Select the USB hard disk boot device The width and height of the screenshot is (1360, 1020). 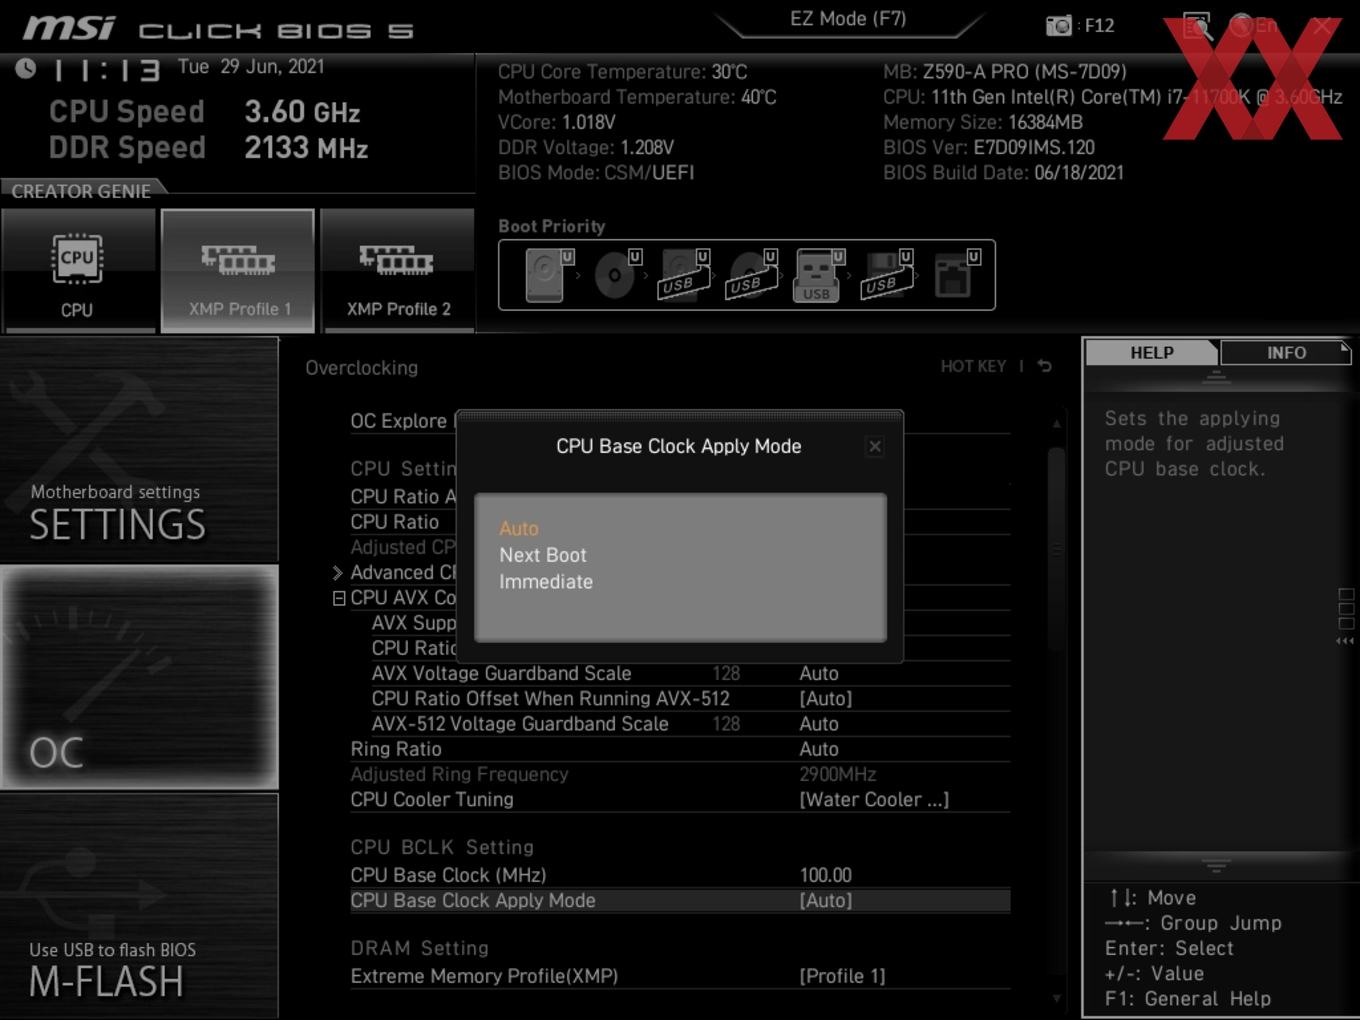(x=684, y=275)
